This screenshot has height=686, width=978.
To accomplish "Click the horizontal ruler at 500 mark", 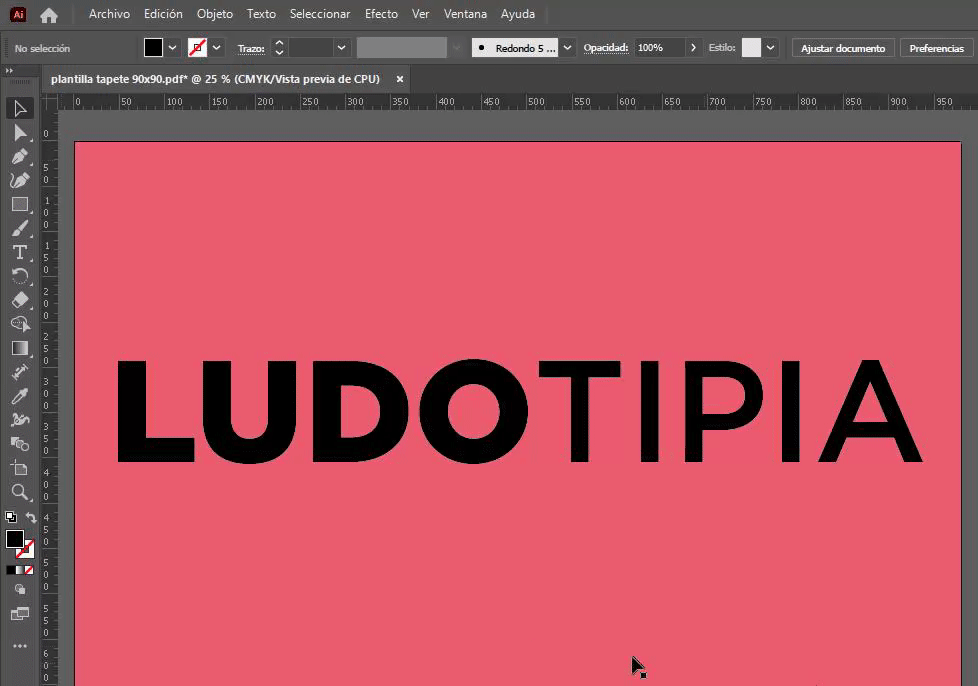I will tap(535, 102).
